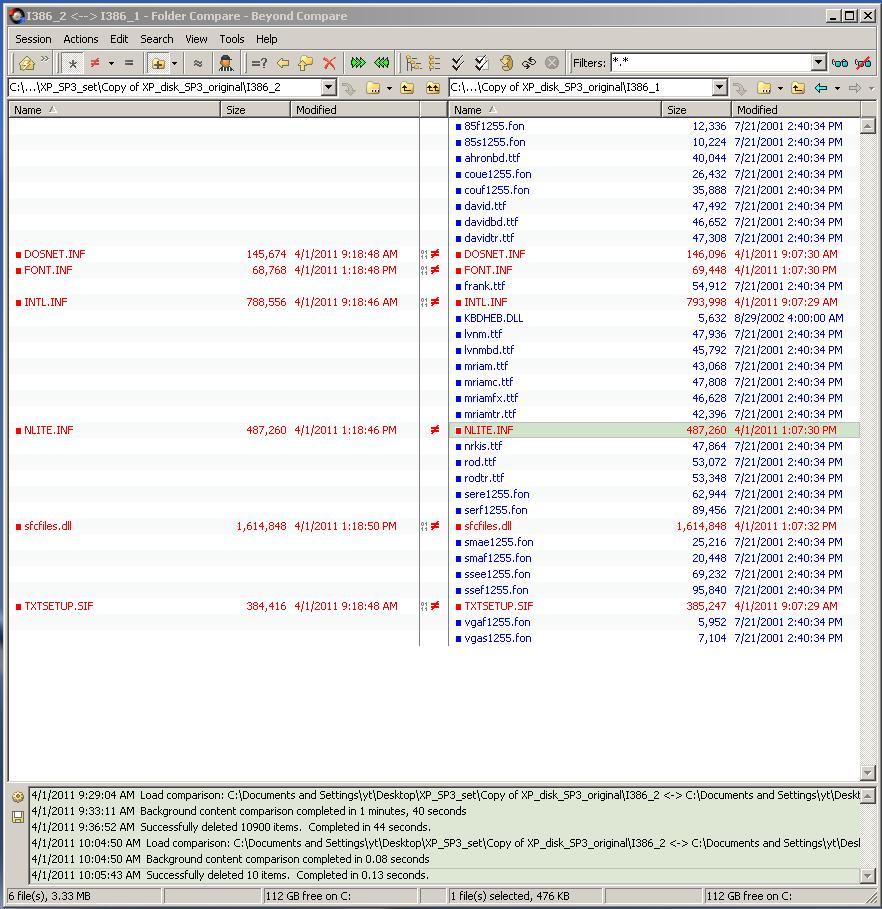Click the Filters text field

pyautogui.click(x=712, y=63)
